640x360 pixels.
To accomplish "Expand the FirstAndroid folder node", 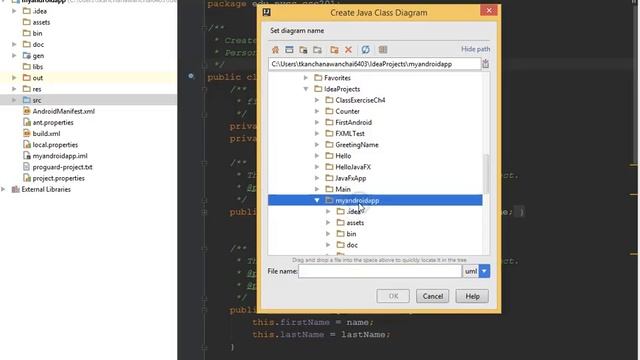I will tap(317, 122).
